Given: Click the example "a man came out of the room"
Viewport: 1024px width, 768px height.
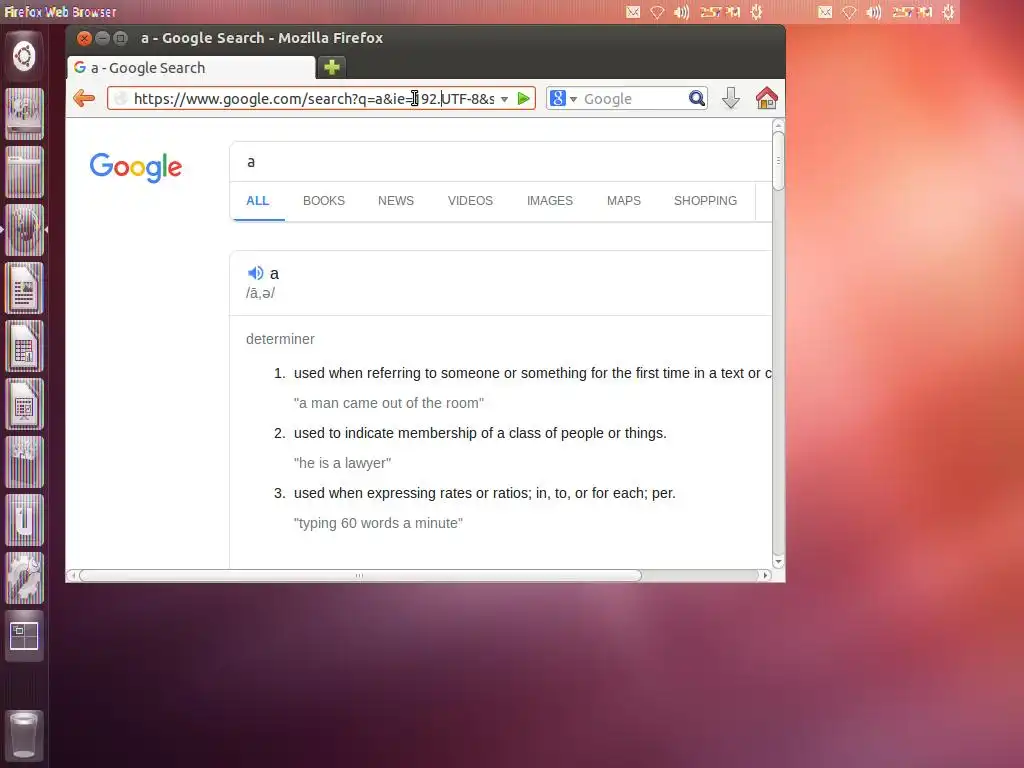Looking at the screenshot, I should point(389,403).
